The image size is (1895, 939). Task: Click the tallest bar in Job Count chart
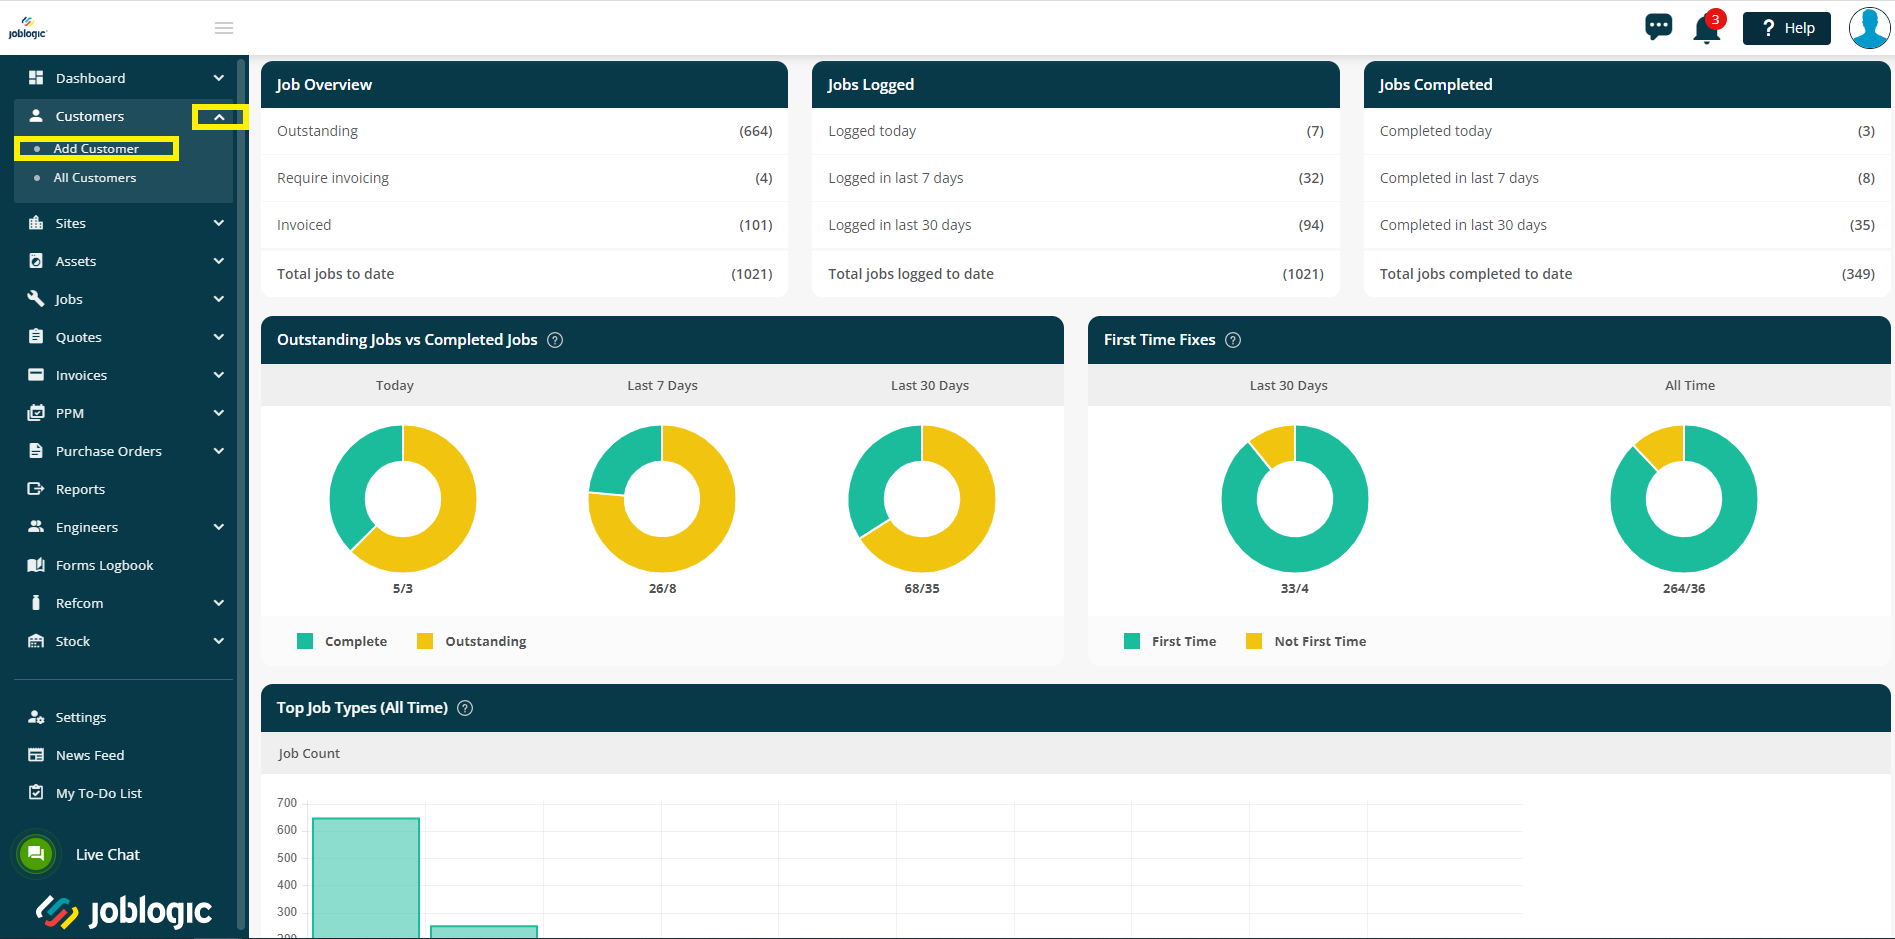pyautogui.click(x=366, y=878)
